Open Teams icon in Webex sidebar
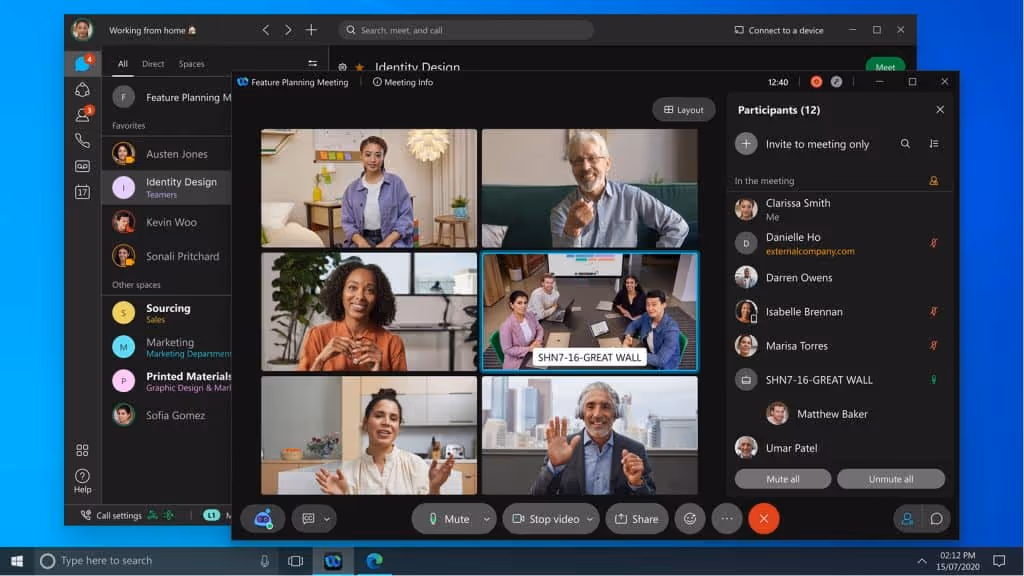The image size is (1024, 576). tap(82, 89)
